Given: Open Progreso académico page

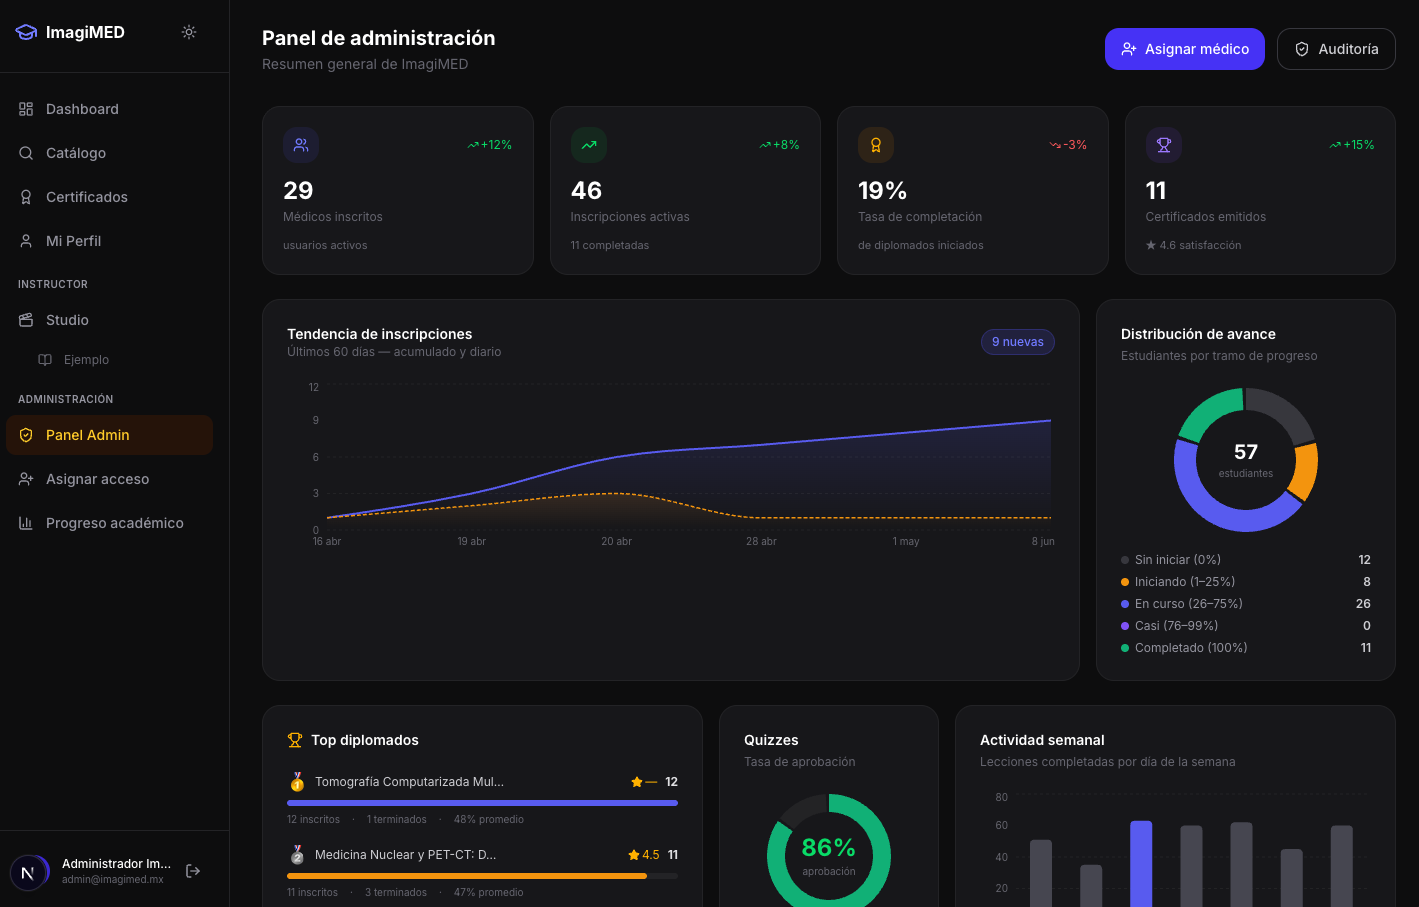Looking at the screenshot, I should point(109,523).
